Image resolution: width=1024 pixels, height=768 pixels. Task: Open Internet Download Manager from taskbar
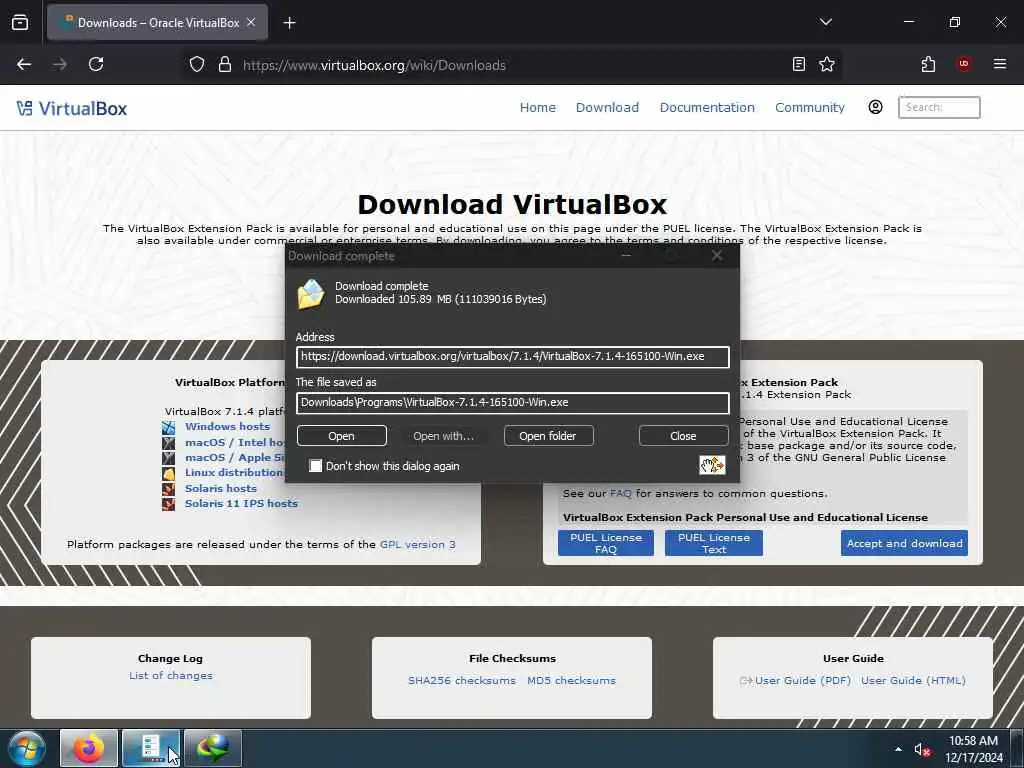point(213,748)
